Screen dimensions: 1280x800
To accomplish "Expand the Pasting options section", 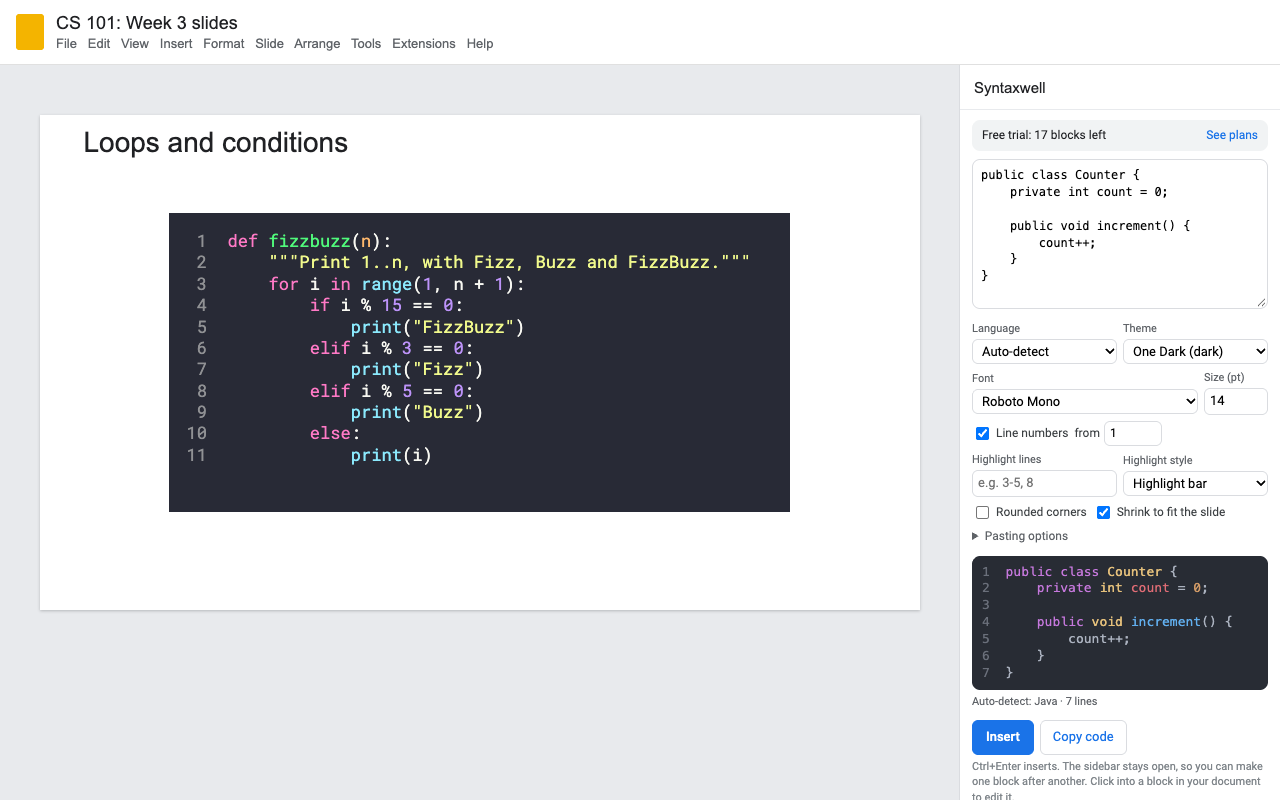I will (1020, 536).
